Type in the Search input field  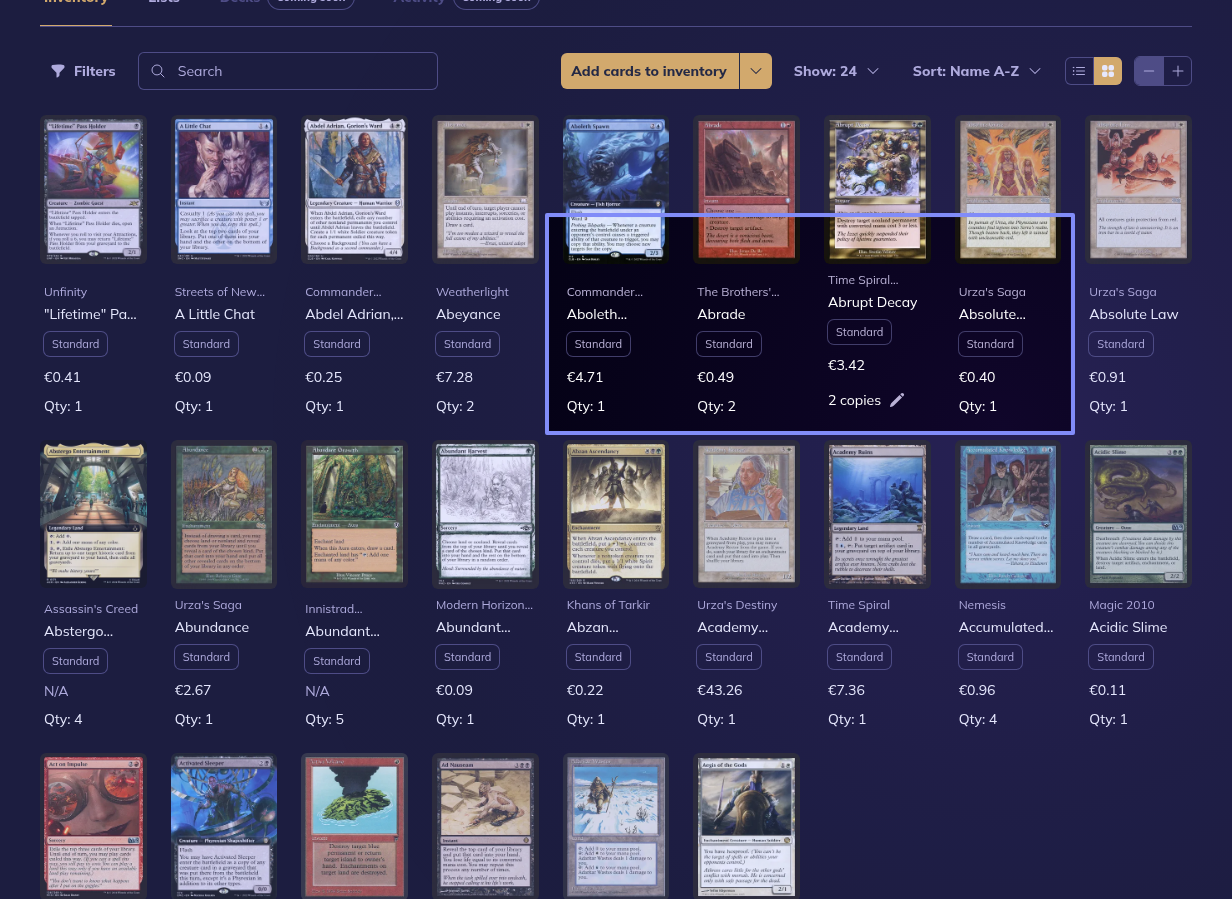tap(300, 71)
